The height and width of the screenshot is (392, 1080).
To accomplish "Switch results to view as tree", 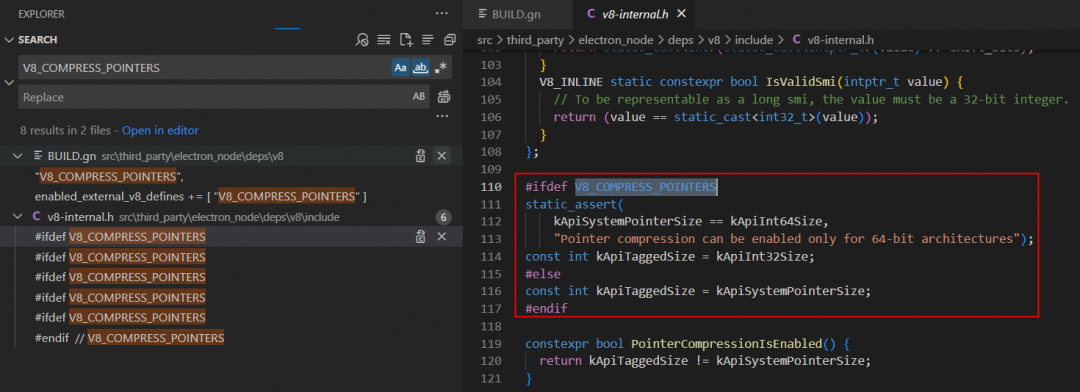I will tap(428, 39).
